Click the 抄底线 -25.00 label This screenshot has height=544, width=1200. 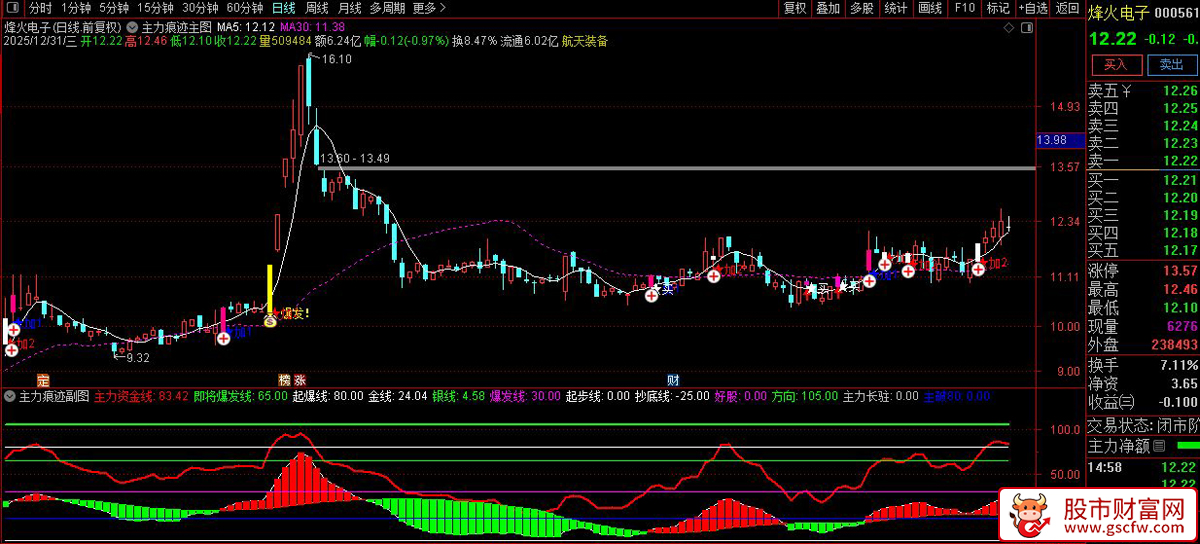[673, 397]
